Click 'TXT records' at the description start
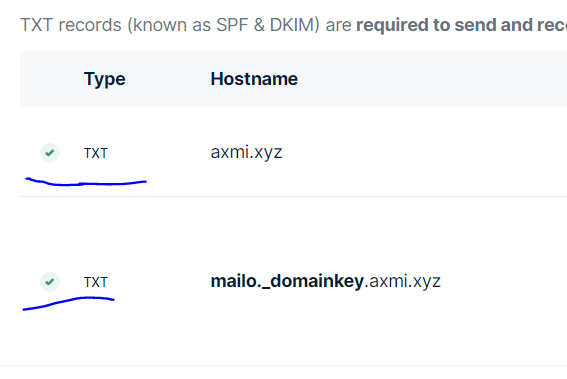This screenshot has width=567, height=379. tap(71, 25)
